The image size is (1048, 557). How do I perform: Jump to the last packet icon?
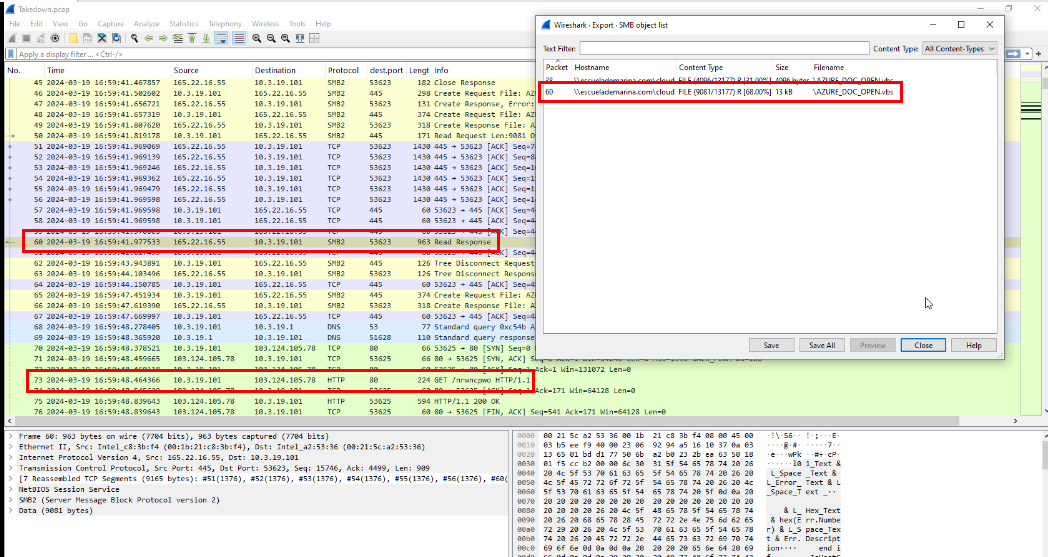[x=206, y=39]
